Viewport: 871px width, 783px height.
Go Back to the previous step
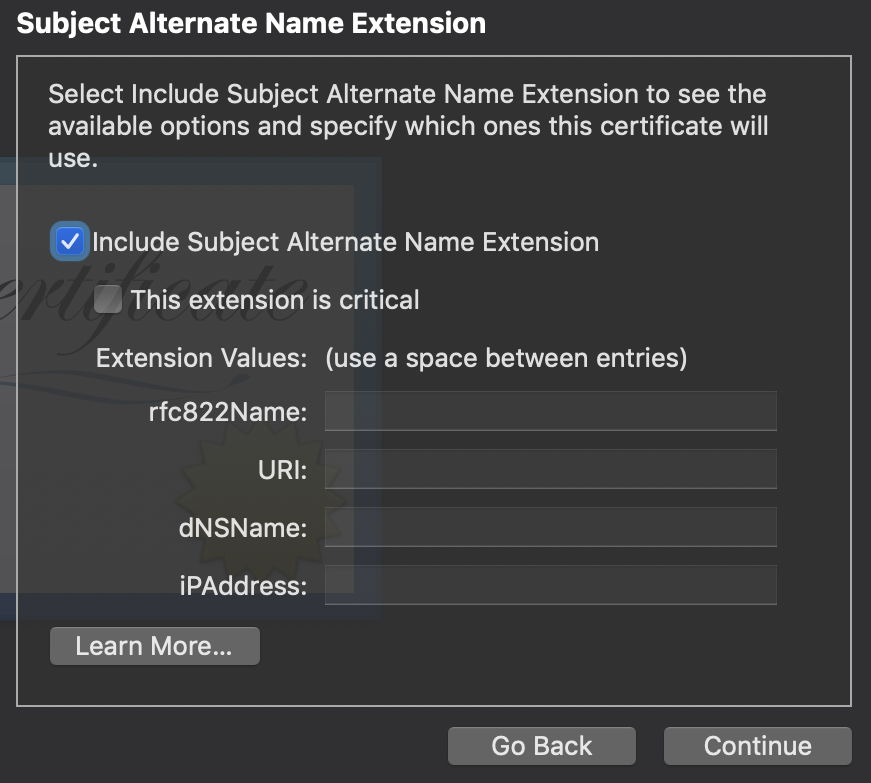coord(541,746)
